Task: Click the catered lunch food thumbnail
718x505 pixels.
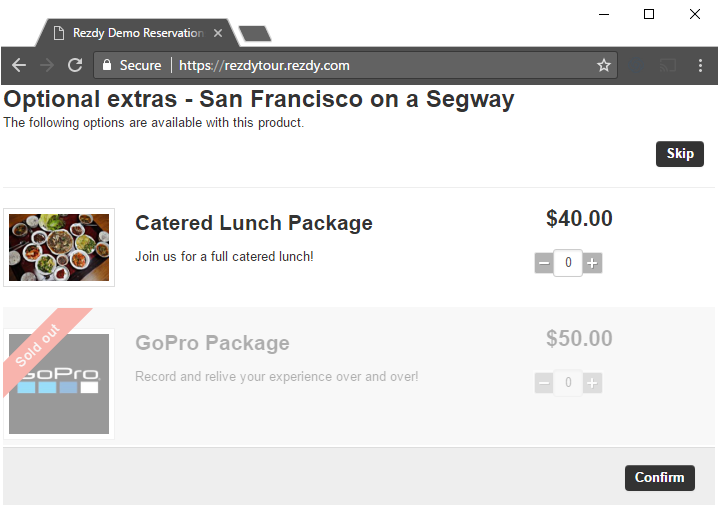Action: [59, 247]
